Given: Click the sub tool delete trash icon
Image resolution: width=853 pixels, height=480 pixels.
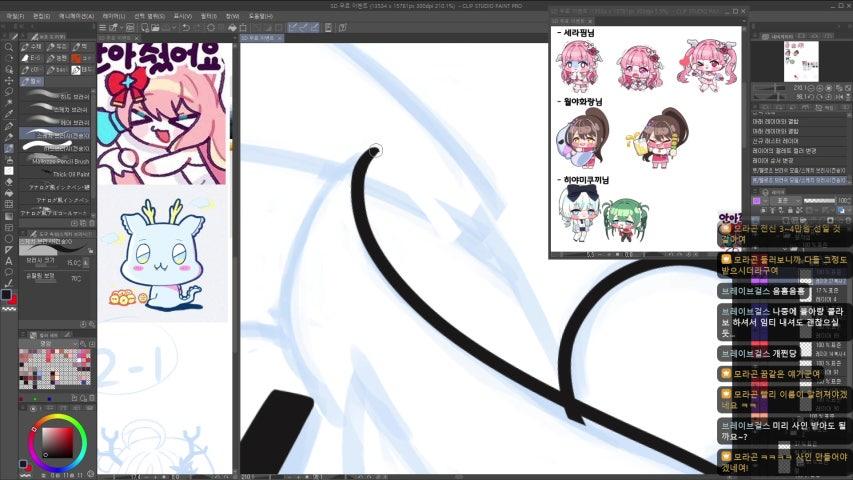Looking at the screenshot, I should (x=91, y=223).
